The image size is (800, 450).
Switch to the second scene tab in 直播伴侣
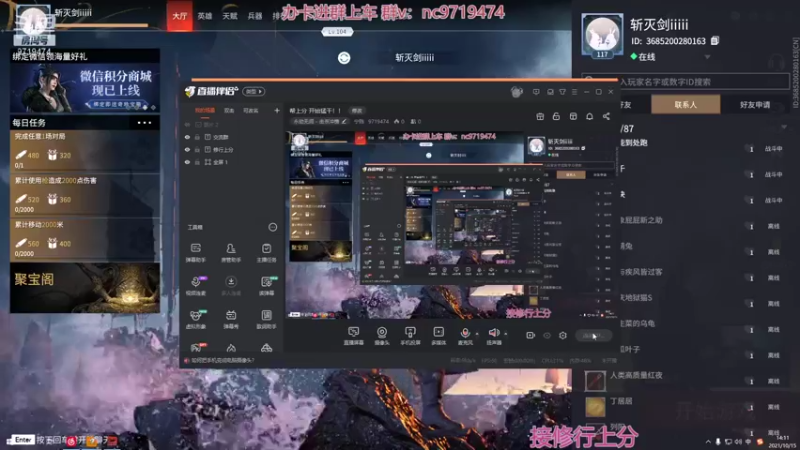[x=229, y=110]
